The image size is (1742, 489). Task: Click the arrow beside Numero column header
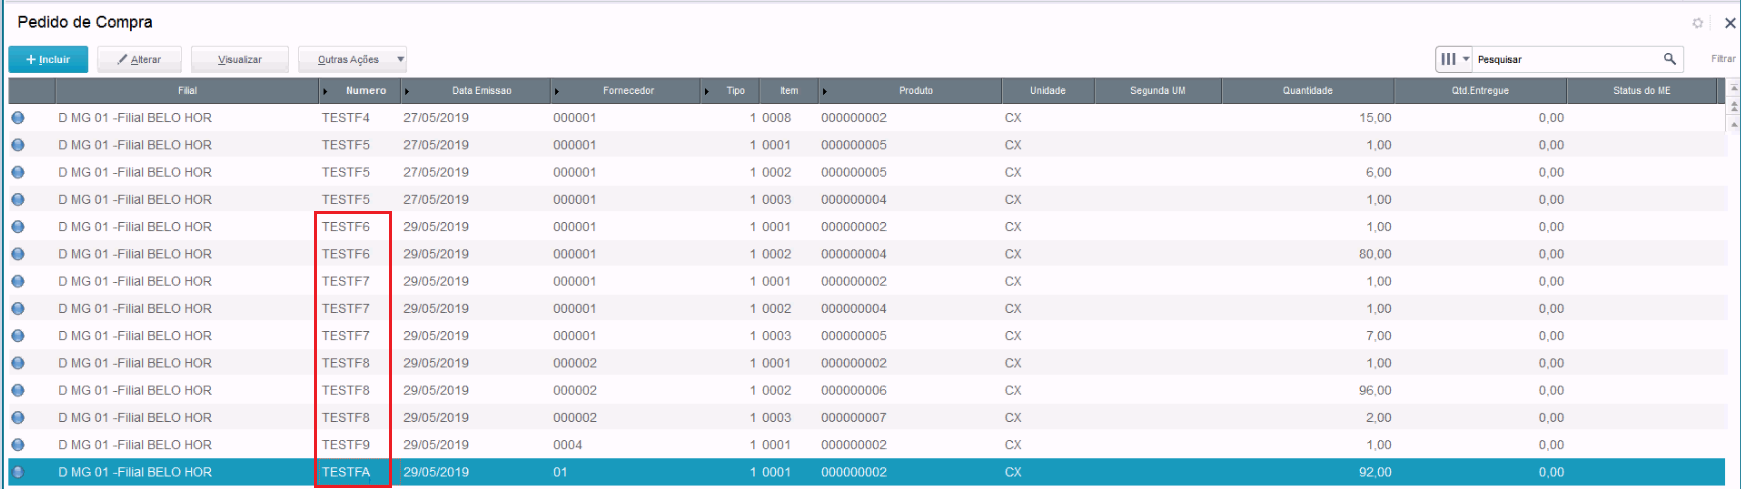[325, 91]
